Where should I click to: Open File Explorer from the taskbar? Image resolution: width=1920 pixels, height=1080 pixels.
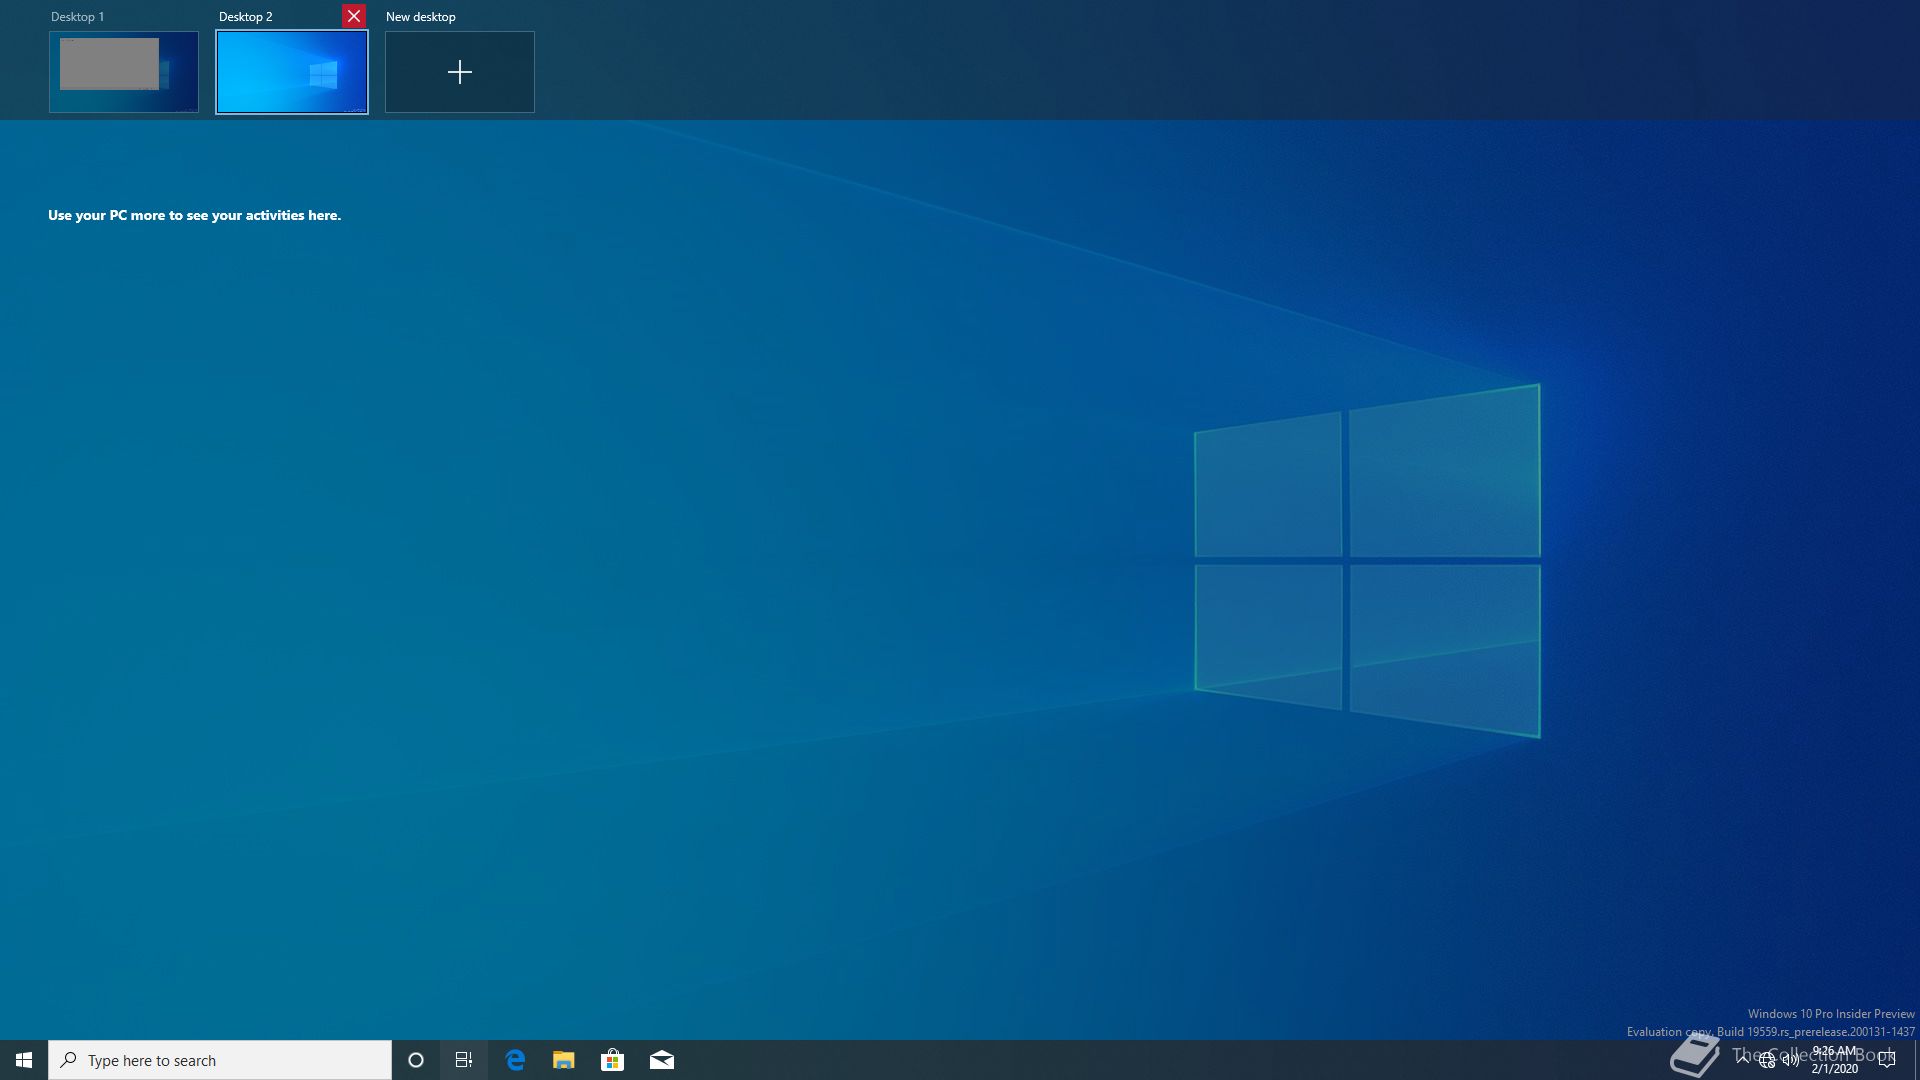click(564, 1060)
